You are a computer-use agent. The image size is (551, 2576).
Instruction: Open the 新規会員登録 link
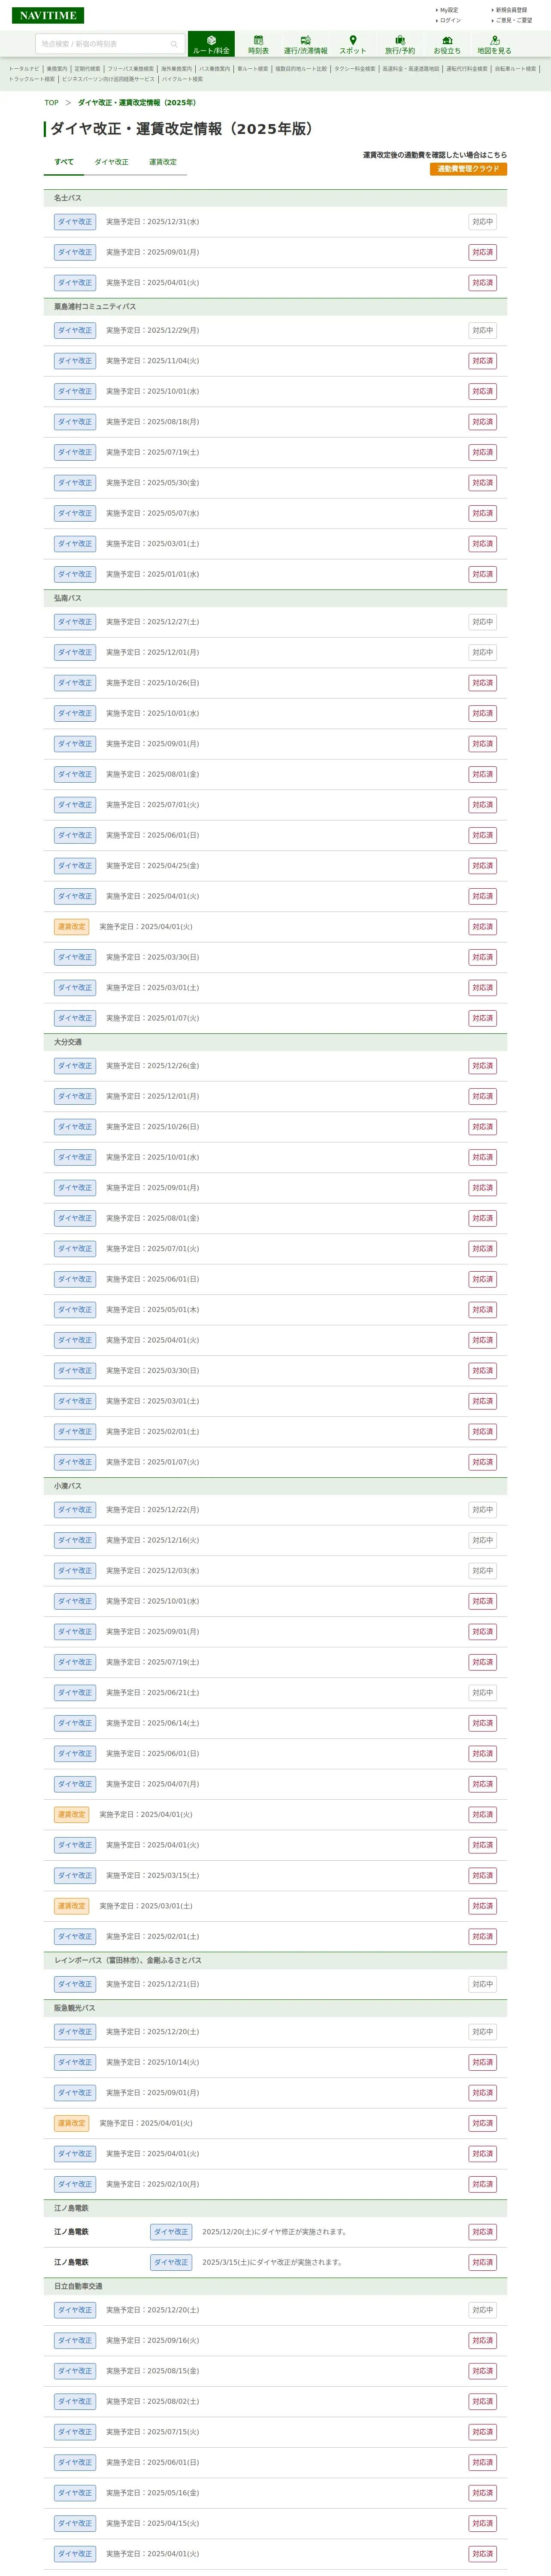511,10
